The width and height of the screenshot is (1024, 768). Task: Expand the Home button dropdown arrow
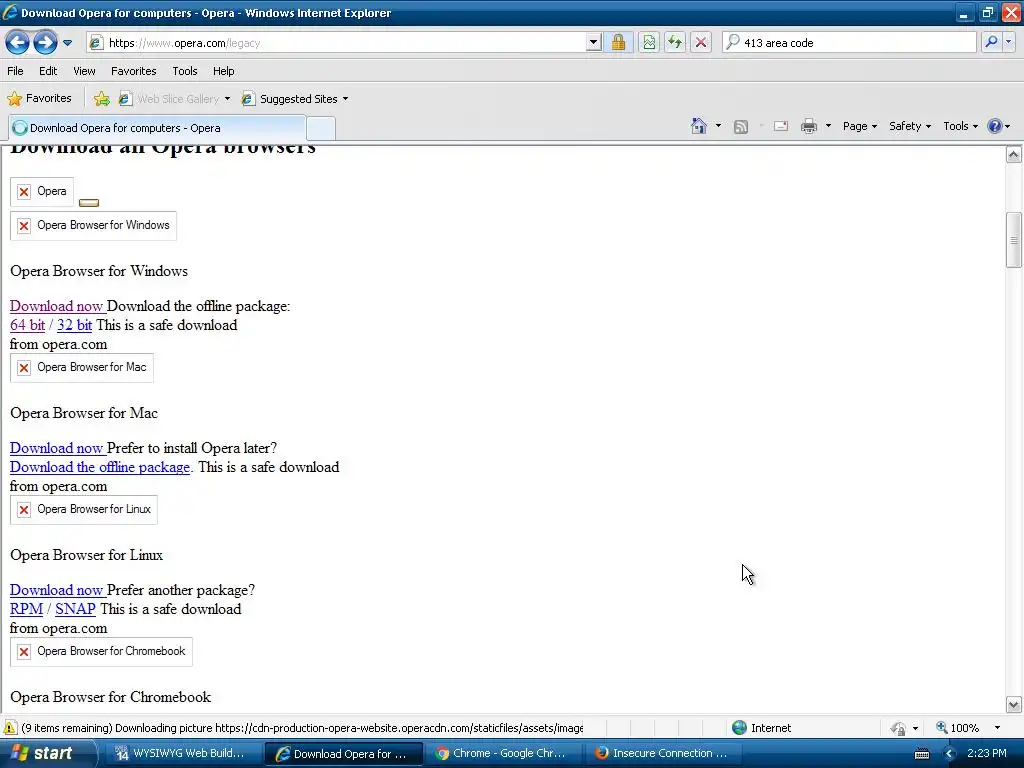pos(718,126)
